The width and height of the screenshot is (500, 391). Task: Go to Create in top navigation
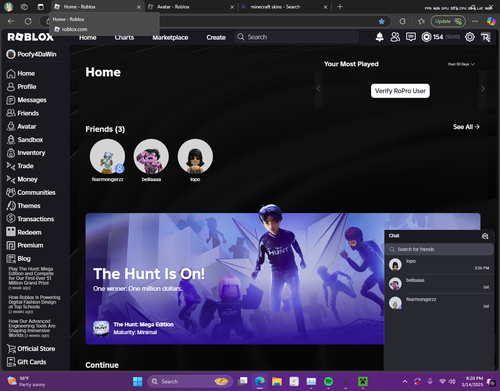point(216,37)
